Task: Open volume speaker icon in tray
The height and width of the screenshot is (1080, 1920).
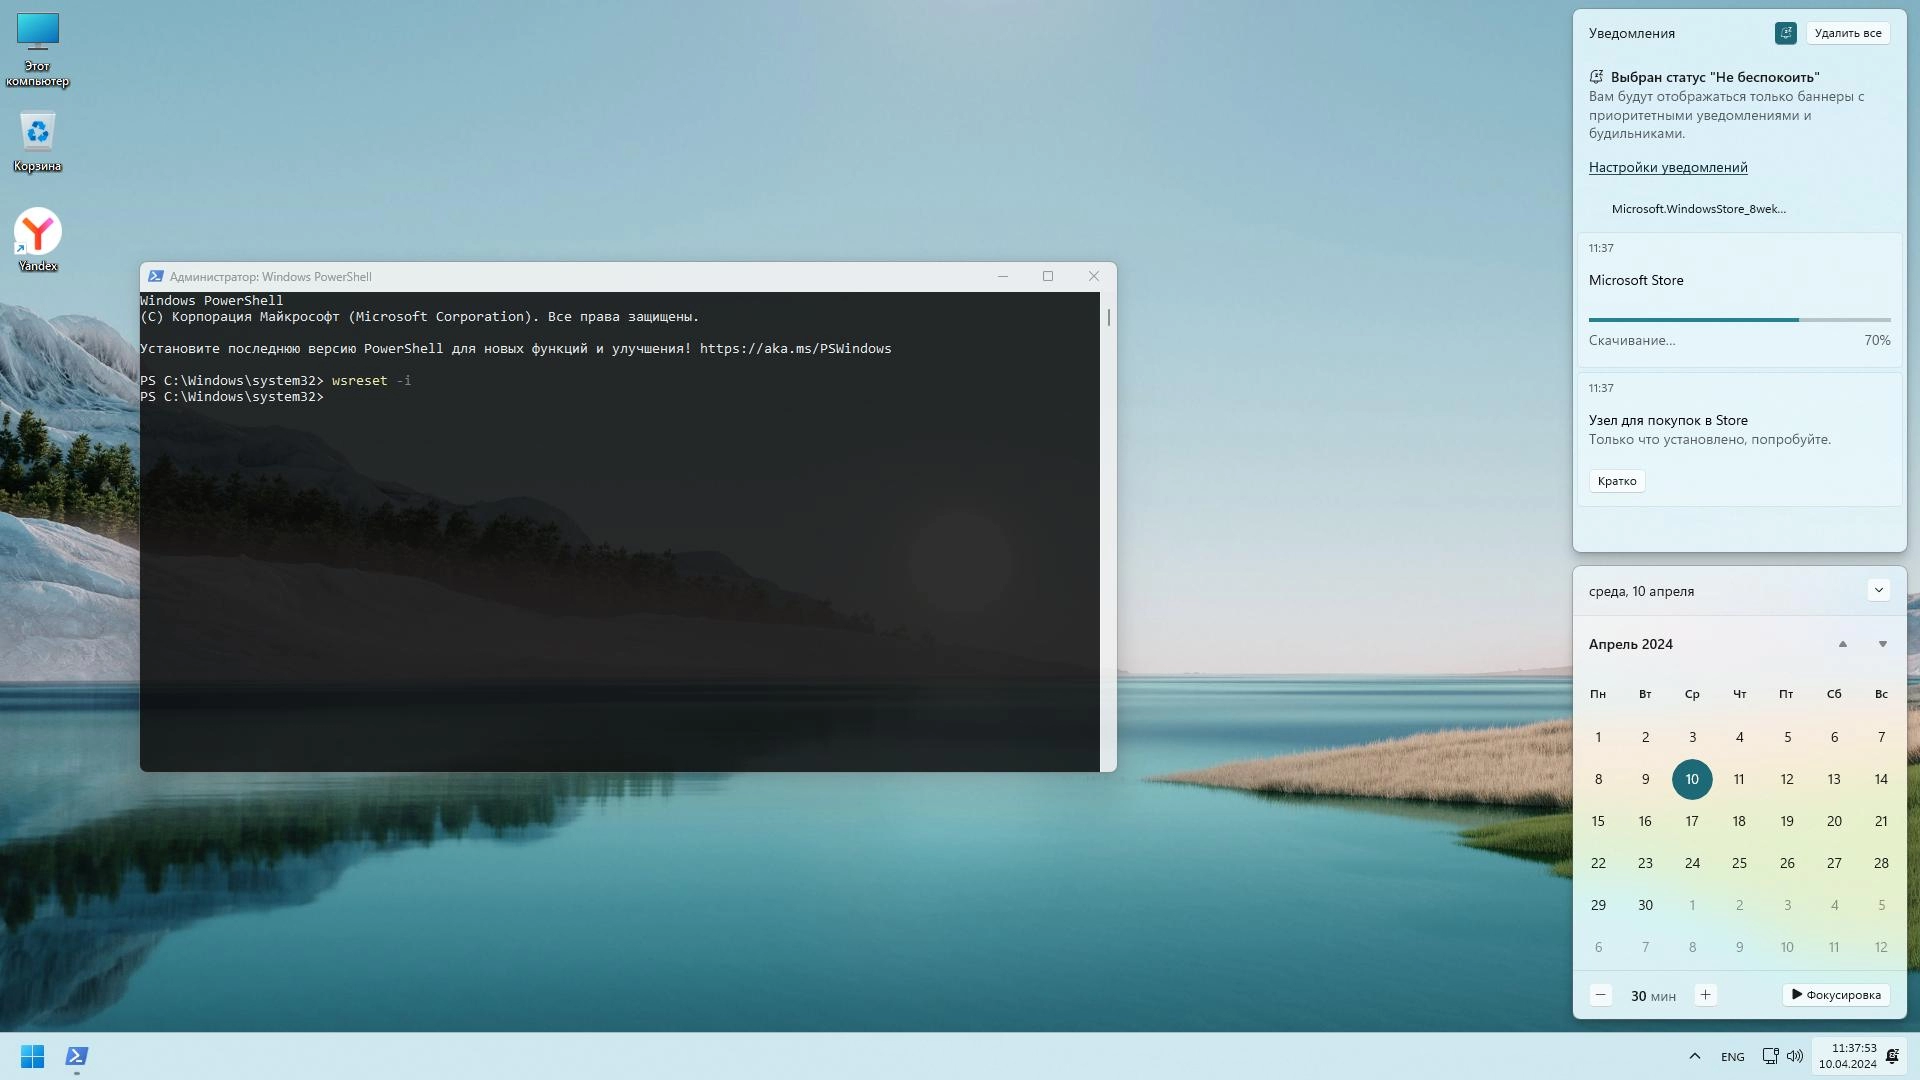Action: pyautogui.click(x=1795, y=1056)
